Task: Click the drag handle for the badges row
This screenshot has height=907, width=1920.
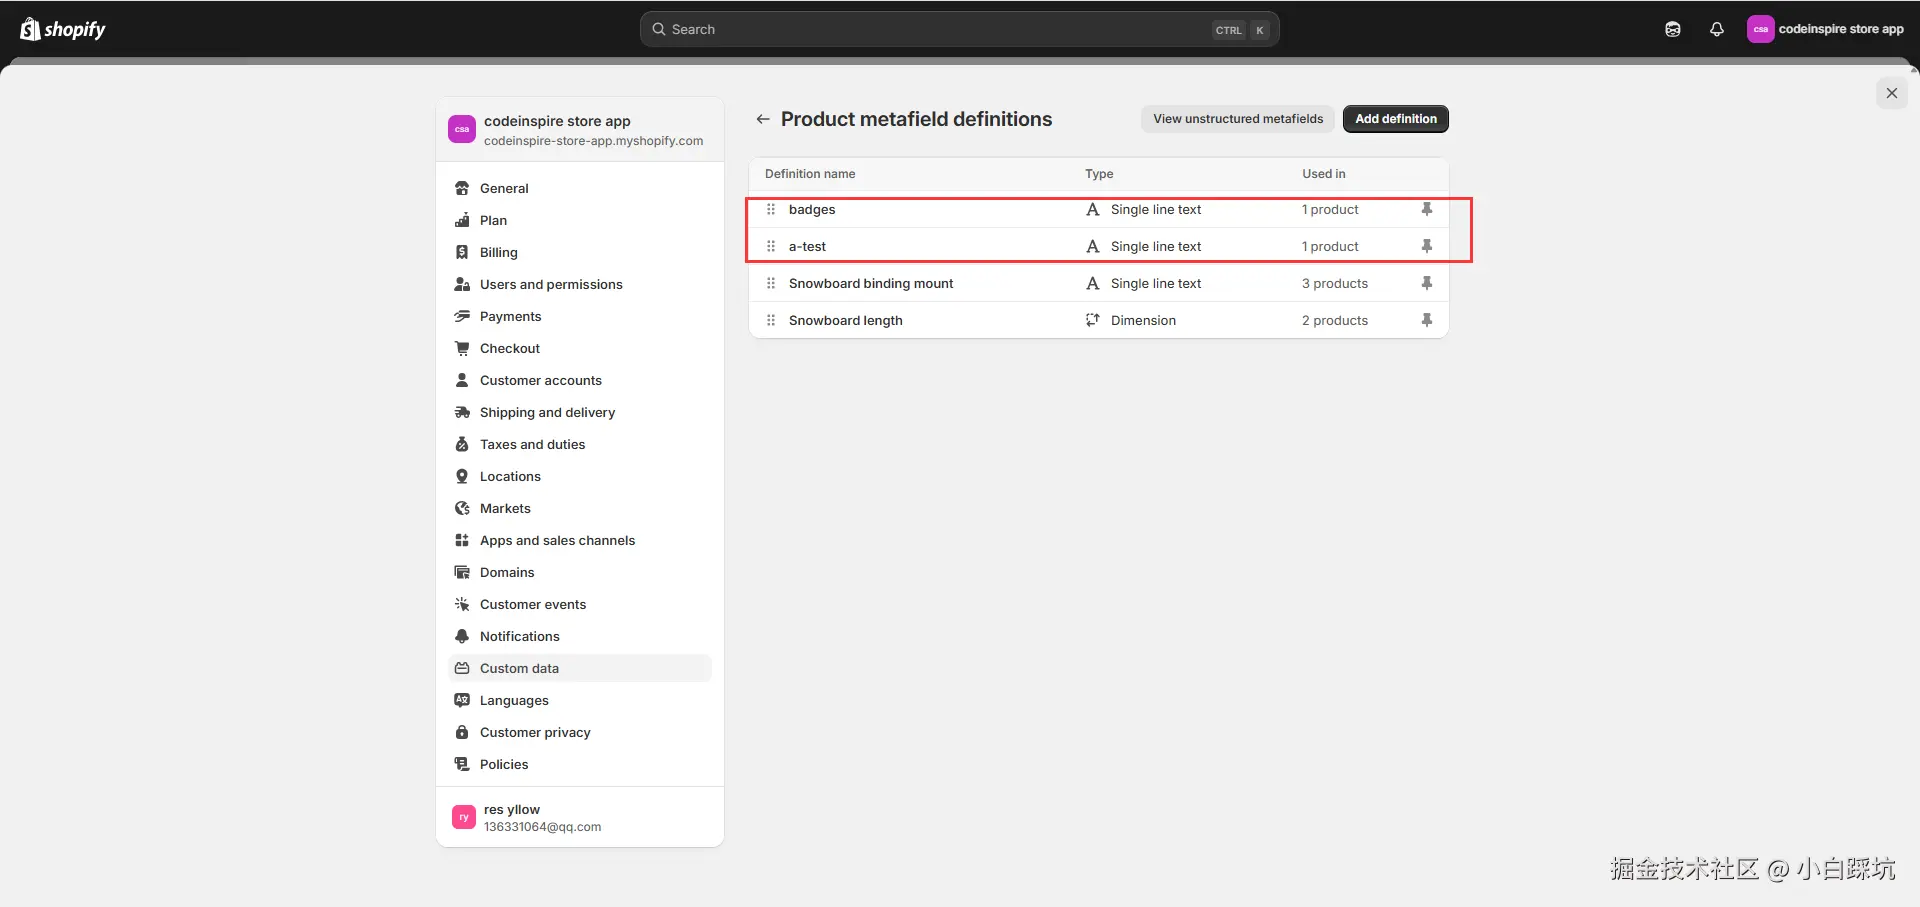Action: (x=771, y=209)
